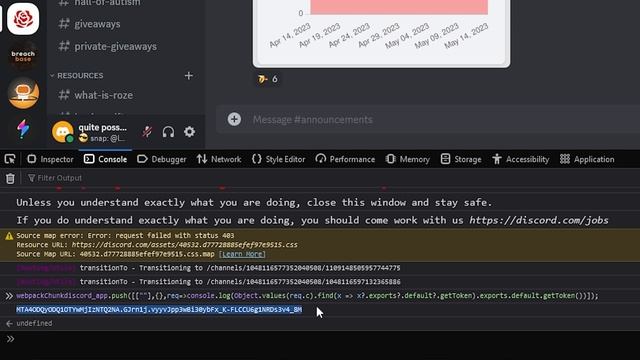The height and width of the screenshot is (360, 640).
Task: Click the highlighted token output line
Action: [x=159, y=310]
